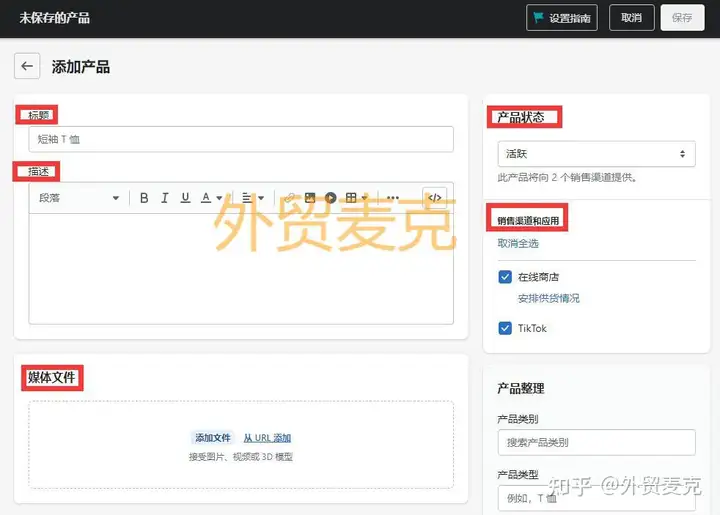The image size is (720, 515).
Task: Click the 添加文件 add file button
Action: [x=213, y=438]
